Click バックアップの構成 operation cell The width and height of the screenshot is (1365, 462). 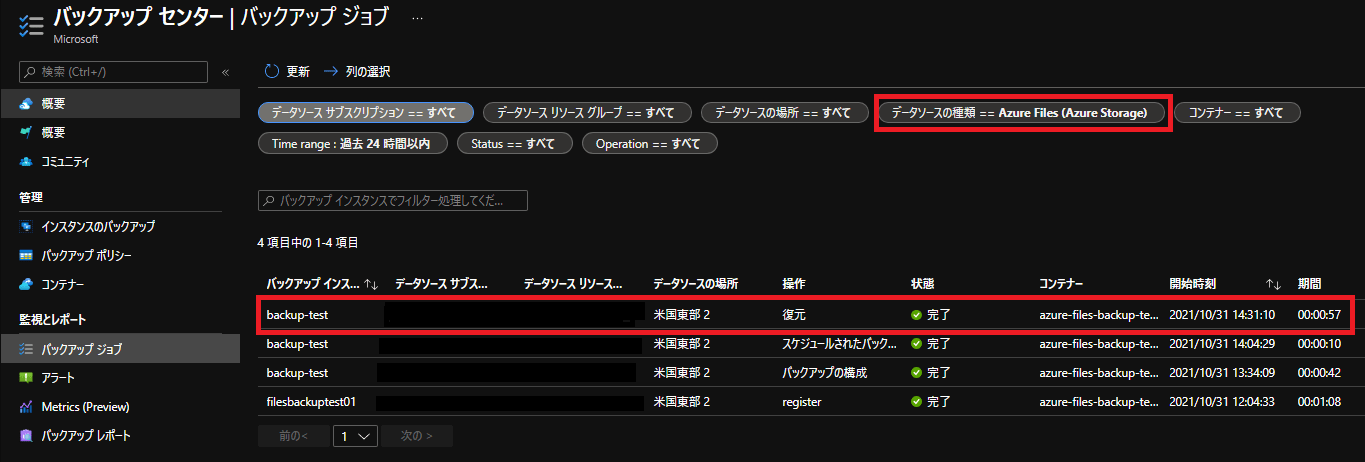click(825, 373)
